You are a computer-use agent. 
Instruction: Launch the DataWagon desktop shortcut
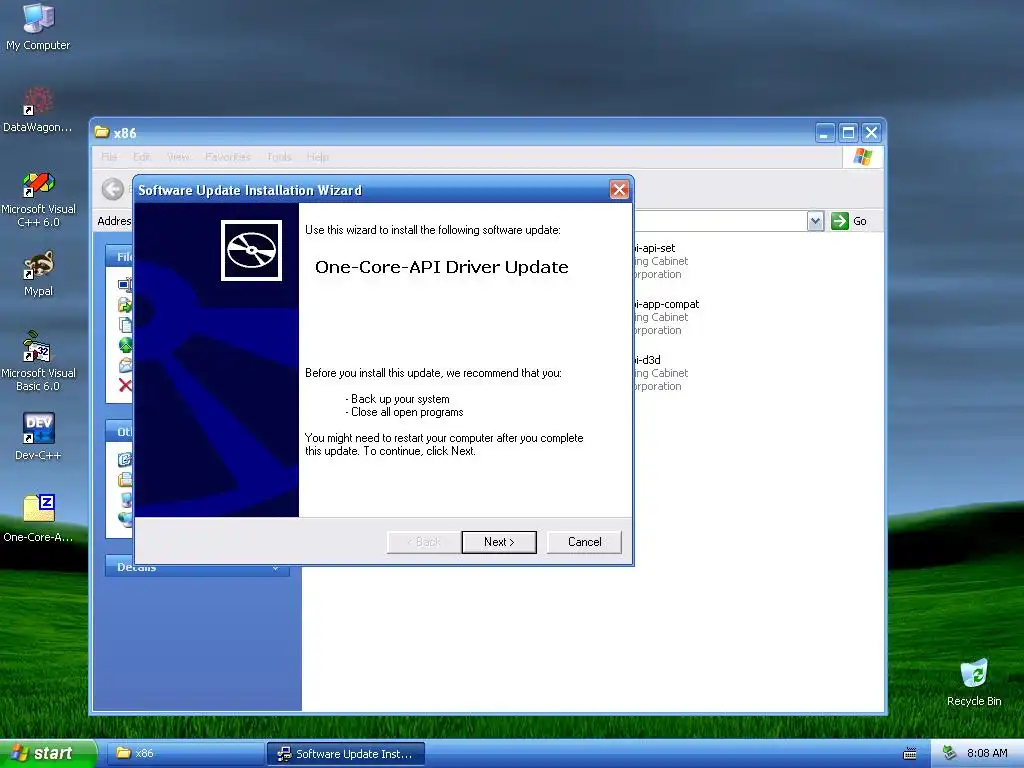click(38, 109)
